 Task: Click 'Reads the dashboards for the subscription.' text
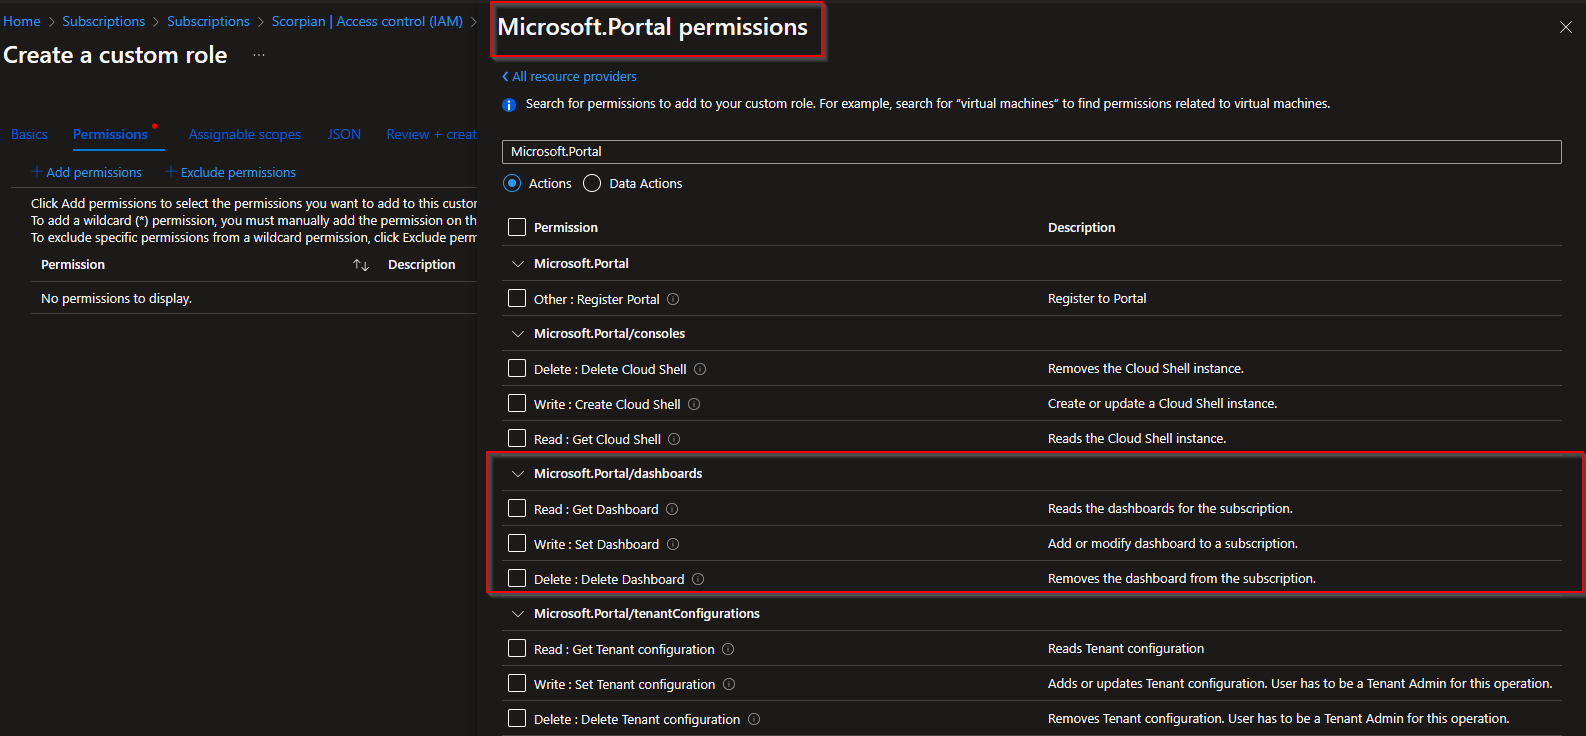1170,508
